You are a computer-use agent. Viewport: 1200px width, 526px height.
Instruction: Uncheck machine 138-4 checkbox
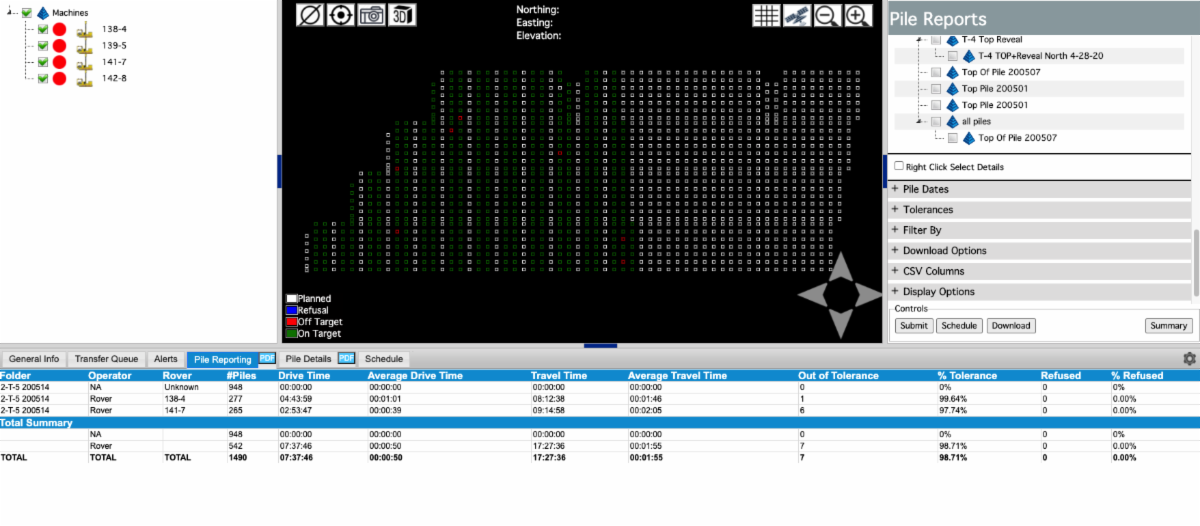[x=43, y=30]
